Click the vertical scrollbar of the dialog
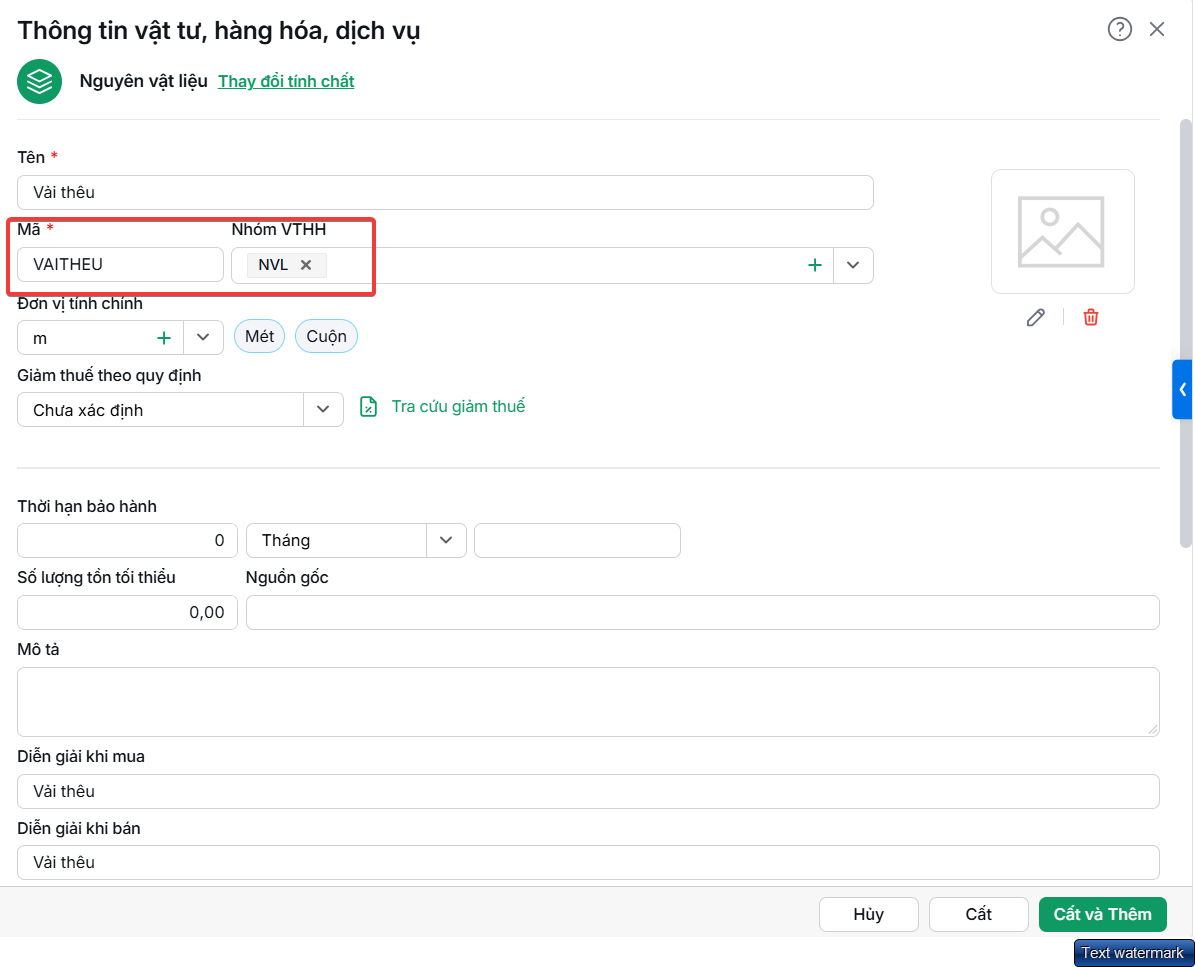1195x967 pixels. 1185,333
